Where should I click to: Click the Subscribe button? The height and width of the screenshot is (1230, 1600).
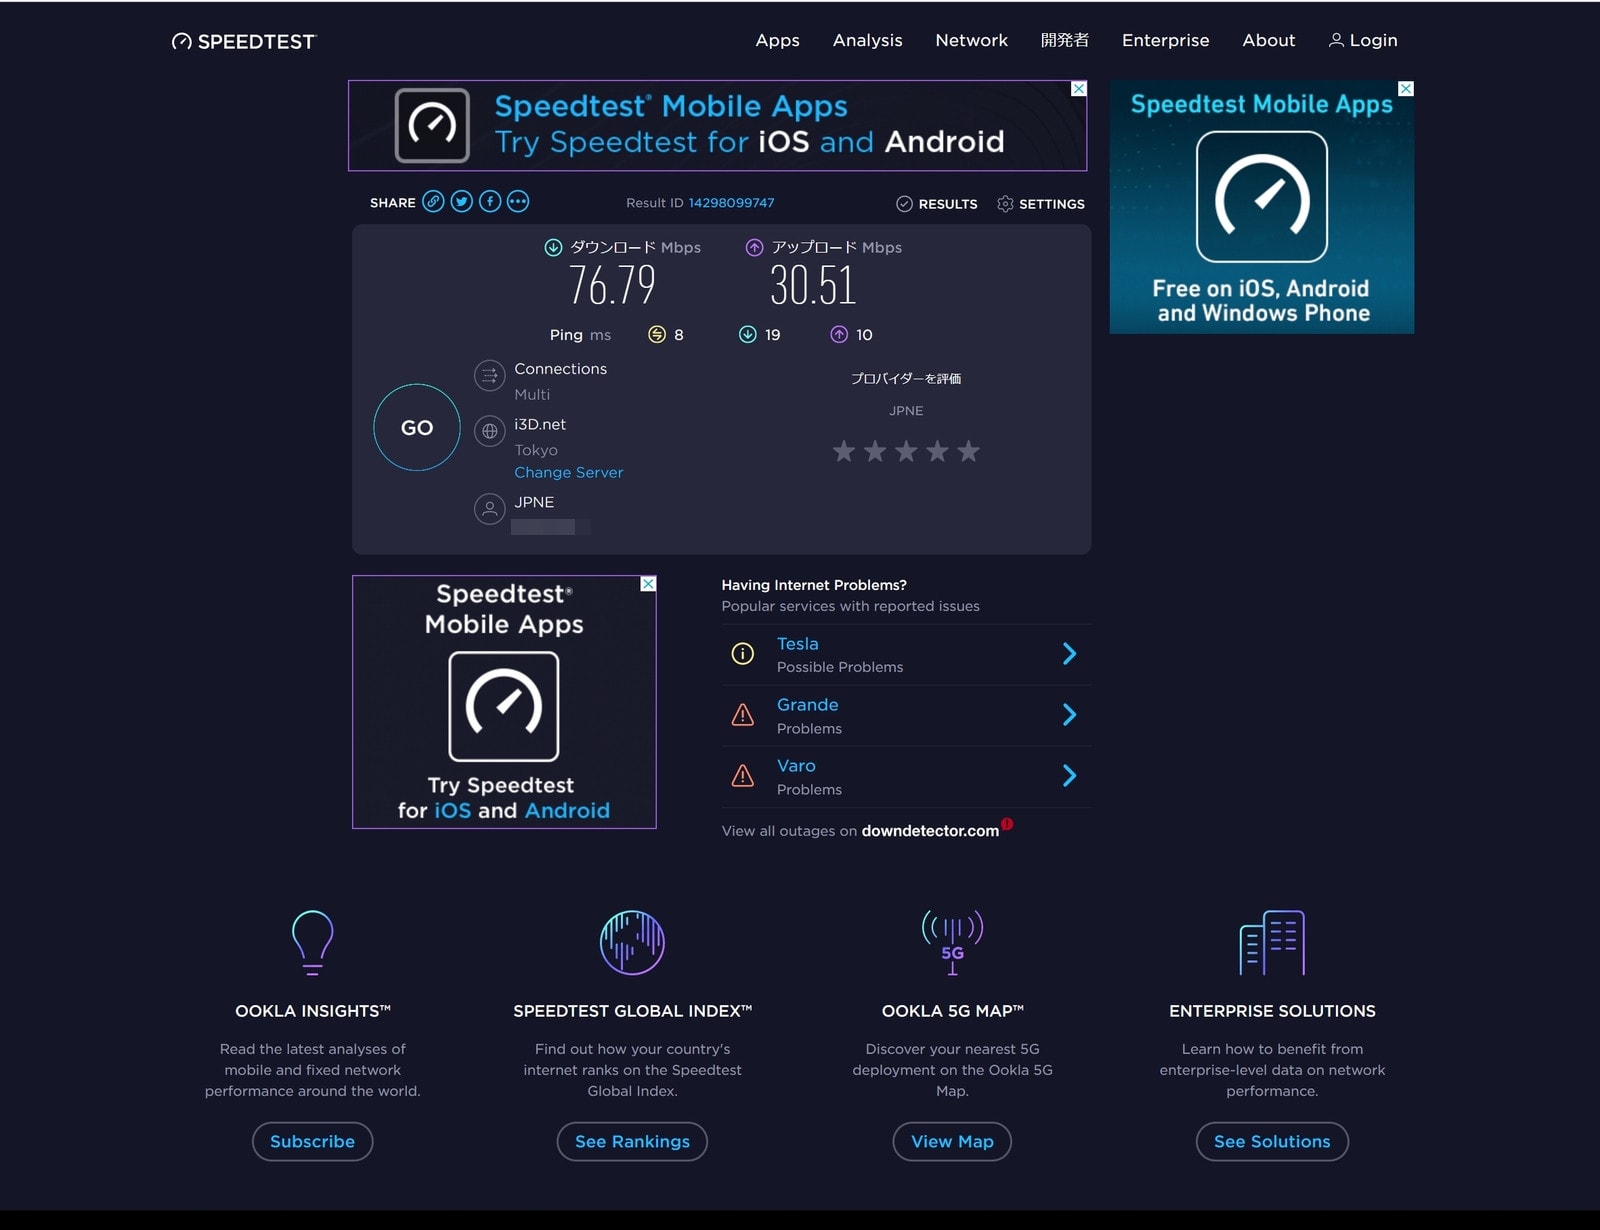click(x=312, y=1142)
